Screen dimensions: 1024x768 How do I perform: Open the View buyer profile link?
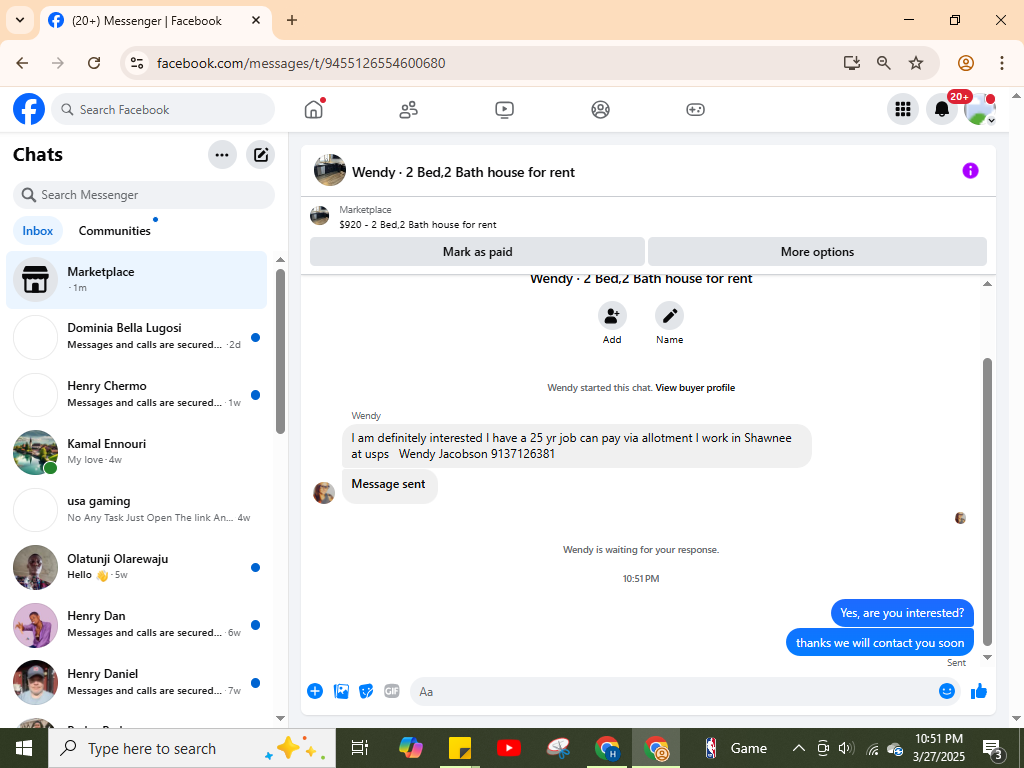(695, 388)
